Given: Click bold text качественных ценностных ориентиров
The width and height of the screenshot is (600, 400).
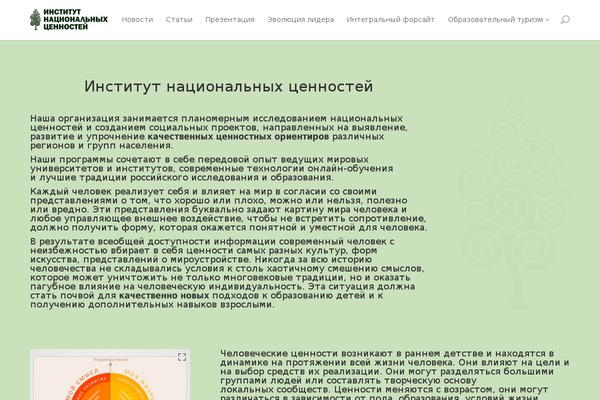Looking at the screenshot, I should pos(238,137).
